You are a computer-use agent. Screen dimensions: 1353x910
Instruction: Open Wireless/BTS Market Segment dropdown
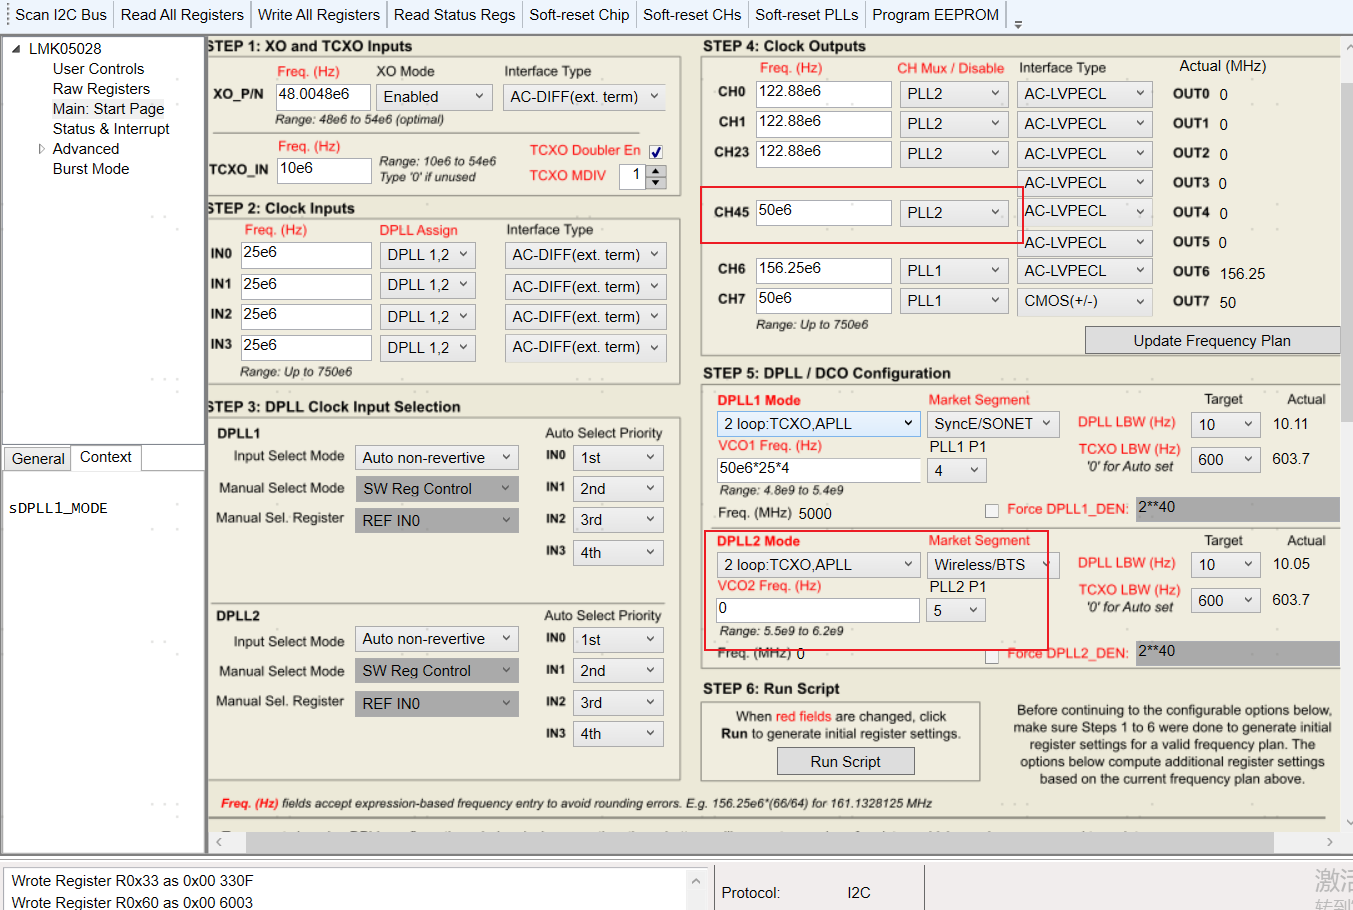993,565
